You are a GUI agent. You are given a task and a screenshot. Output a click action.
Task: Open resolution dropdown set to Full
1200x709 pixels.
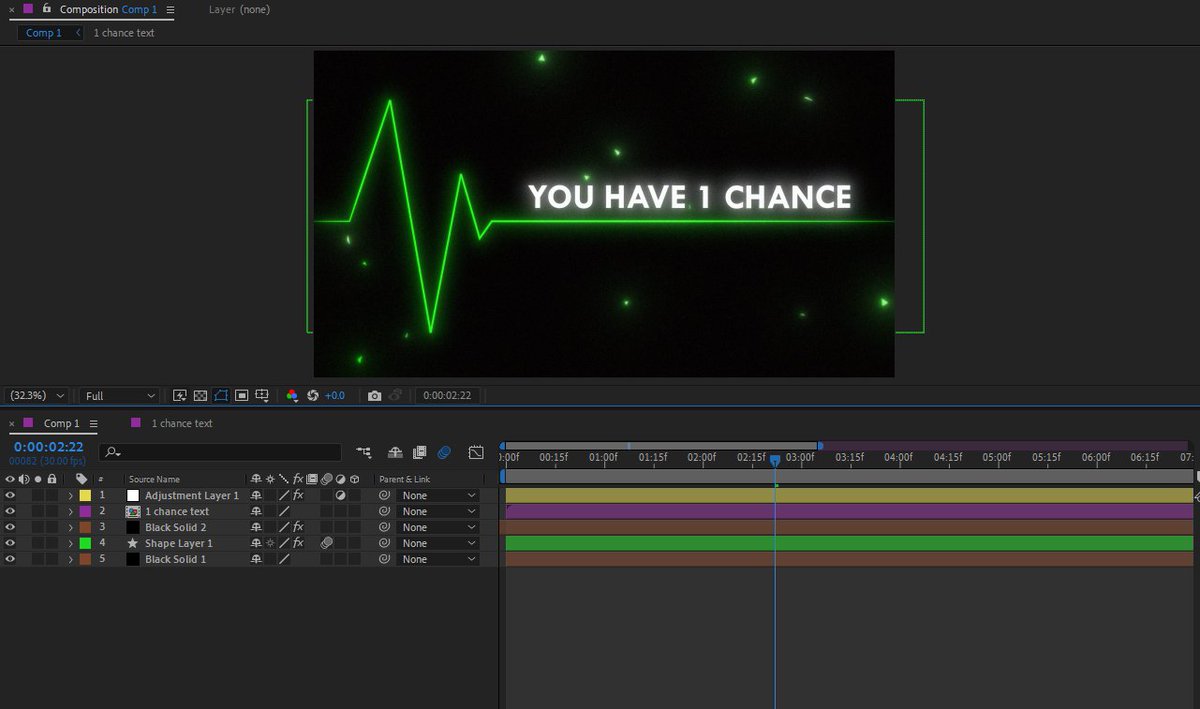tap(120, 396)
